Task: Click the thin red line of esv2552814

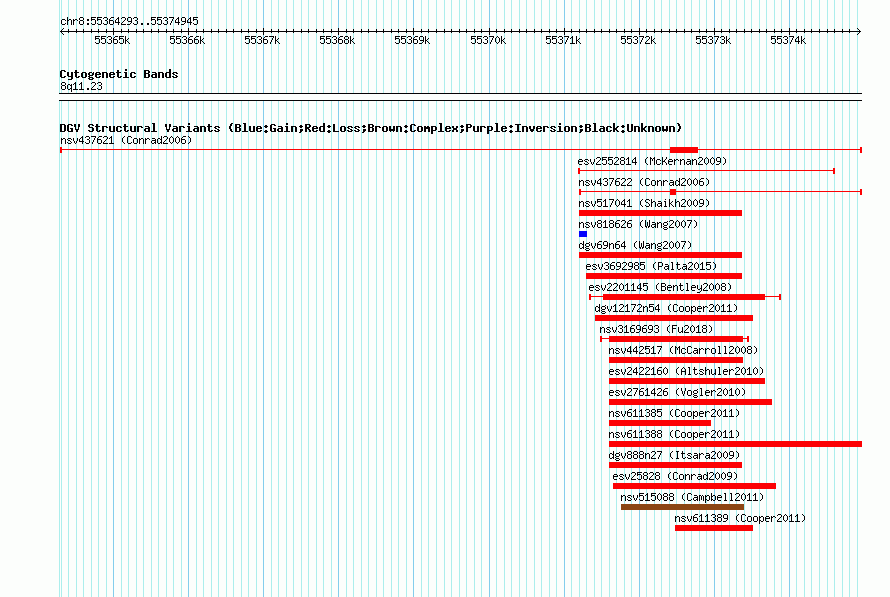Action: [707, 171]
